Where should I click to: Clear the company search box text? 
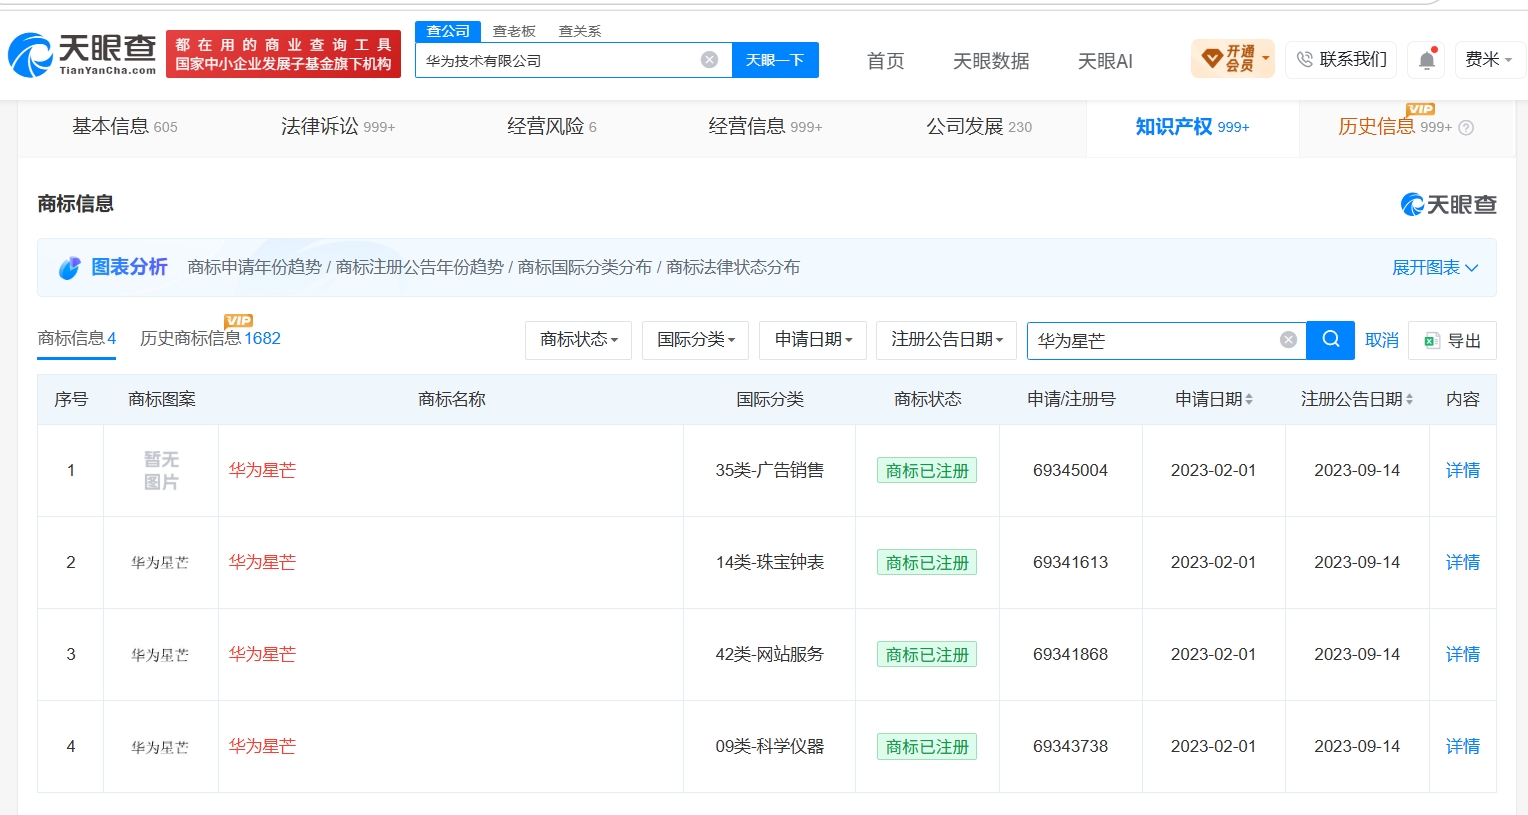[710, 60]
